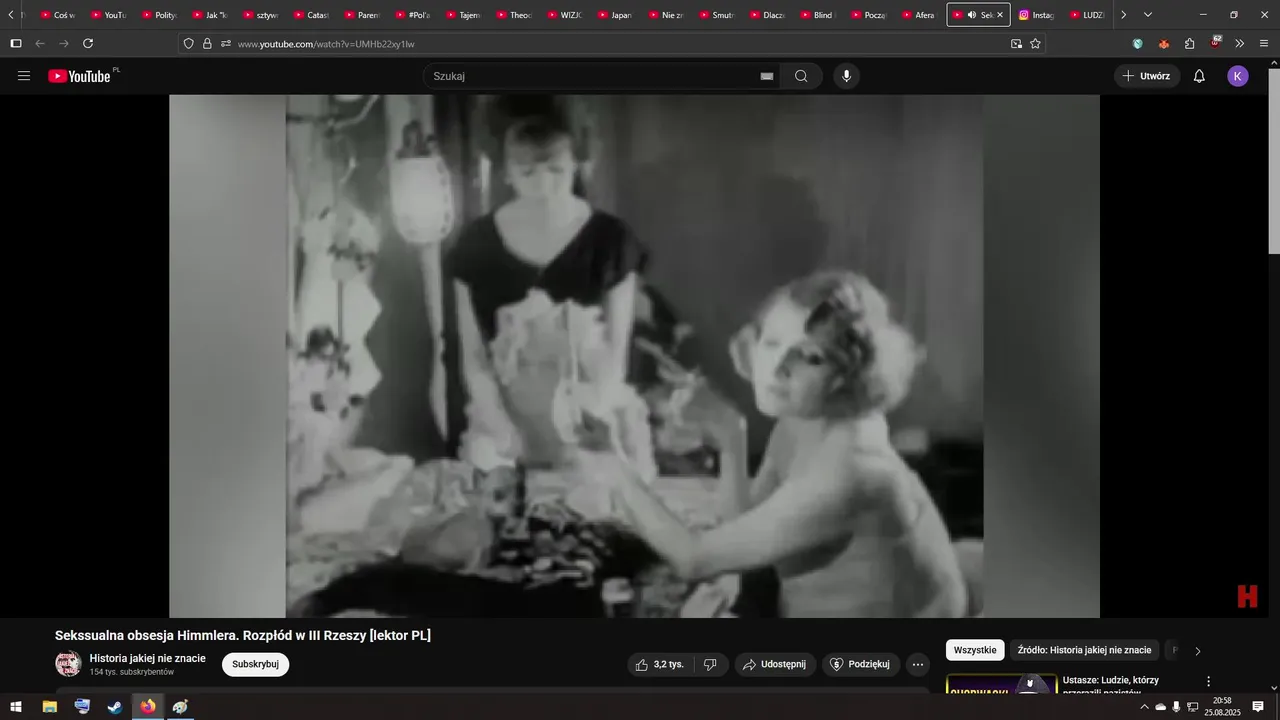The width and height of the screenshot is (1280, 720).
Task: Click the video player frame
Action: (634, 356)
